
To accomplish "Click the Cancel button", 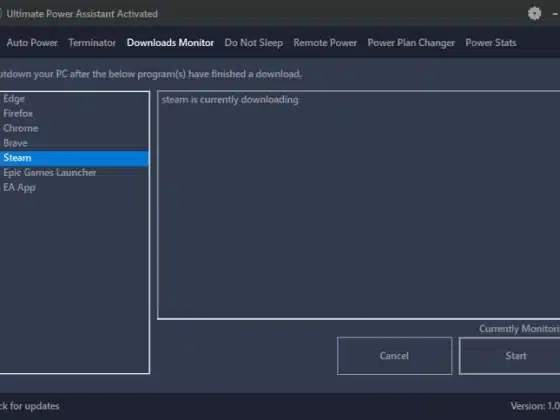I will 394,356.
